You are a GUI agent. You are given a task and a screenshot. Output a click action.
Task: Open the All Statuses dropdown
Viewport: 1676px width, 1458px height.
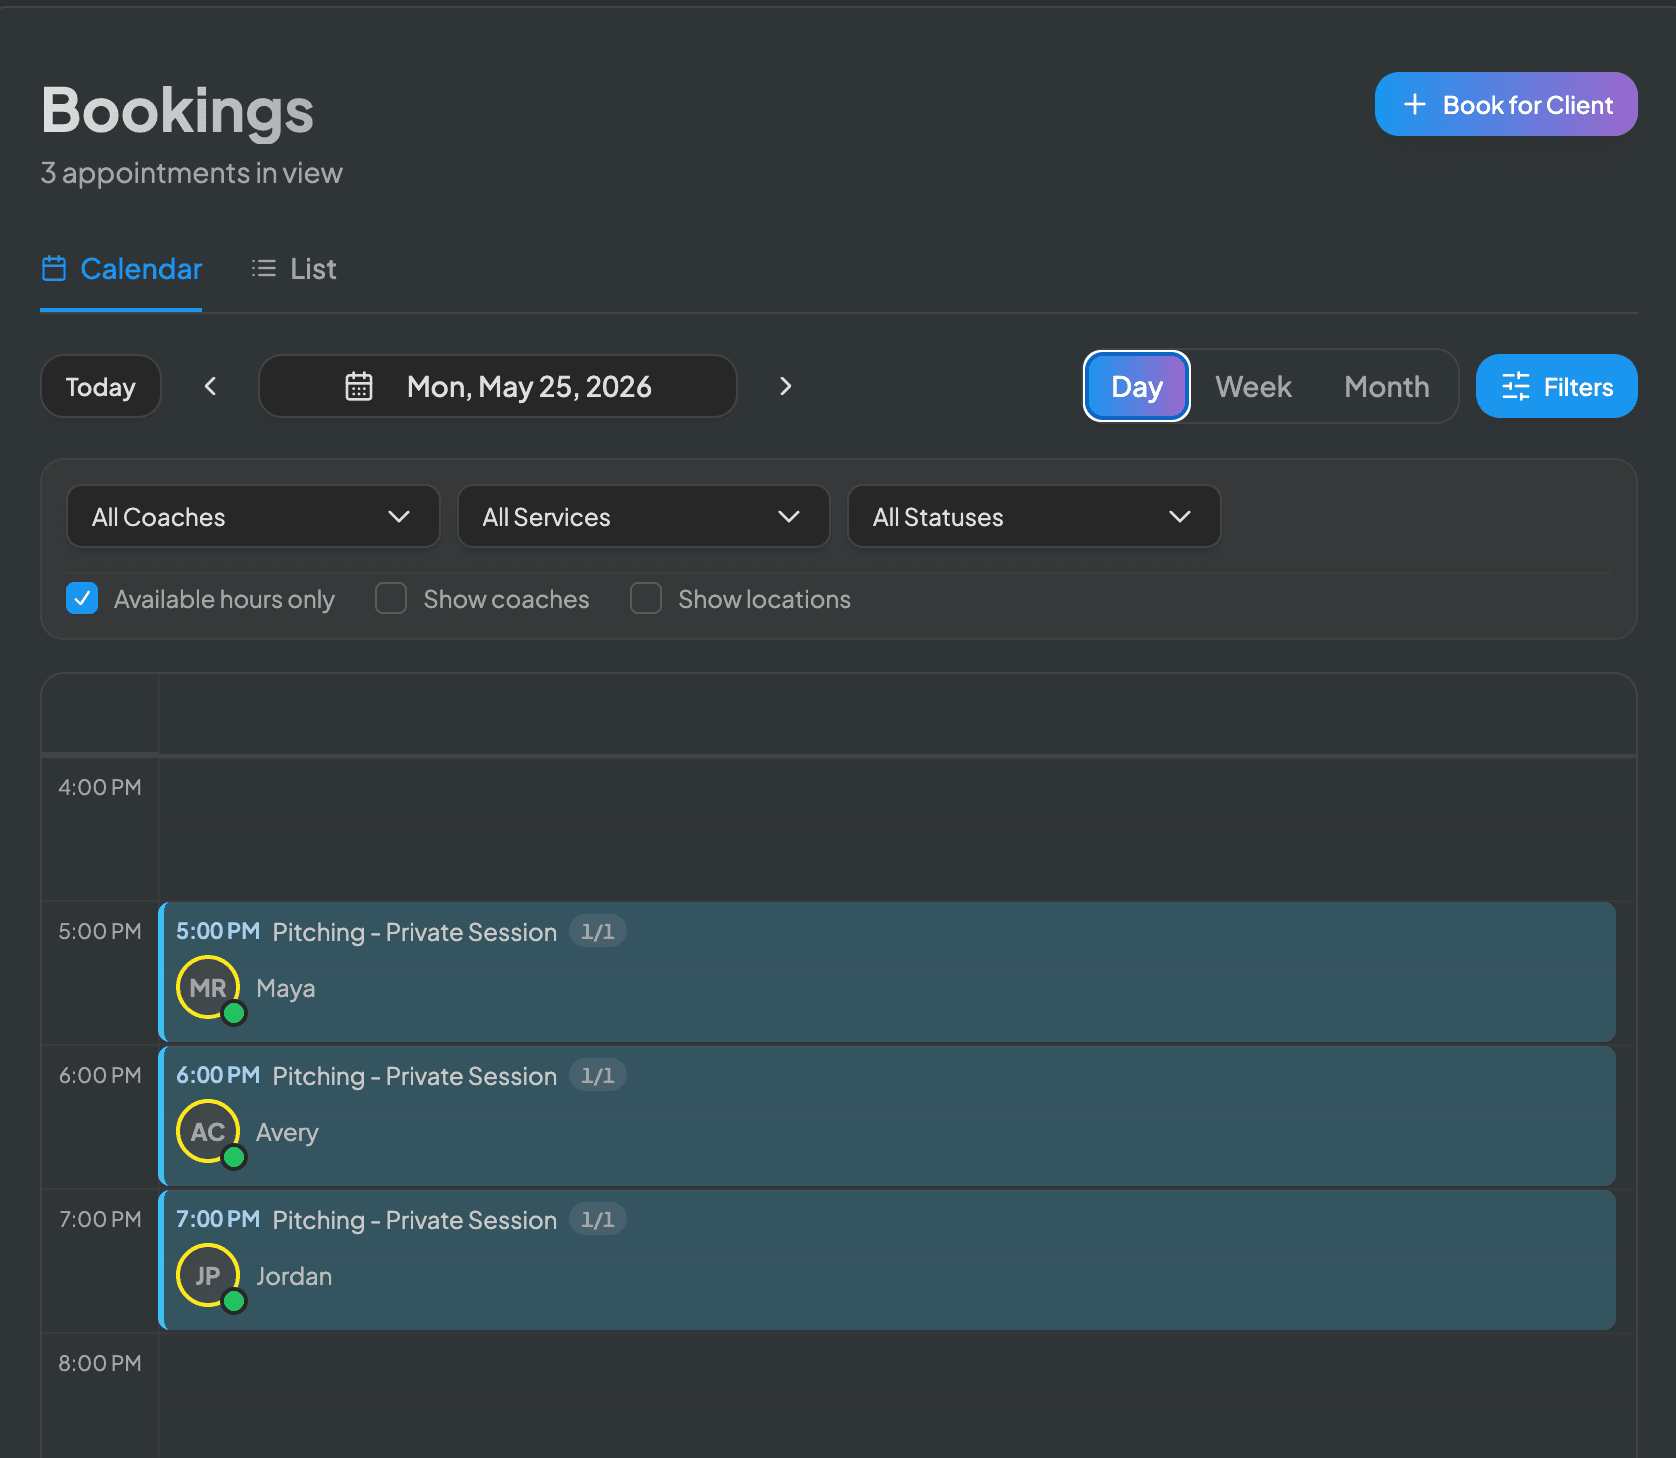[x=1034, y=516]
